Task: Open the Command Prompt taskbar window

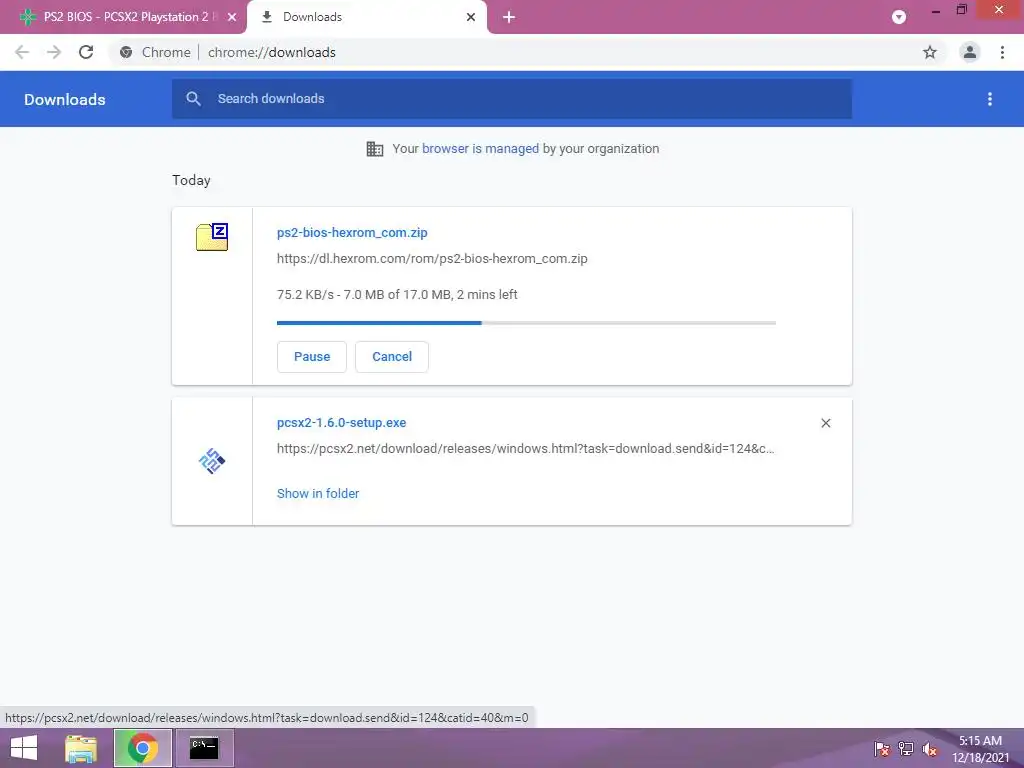Action: tap(204, 748)
